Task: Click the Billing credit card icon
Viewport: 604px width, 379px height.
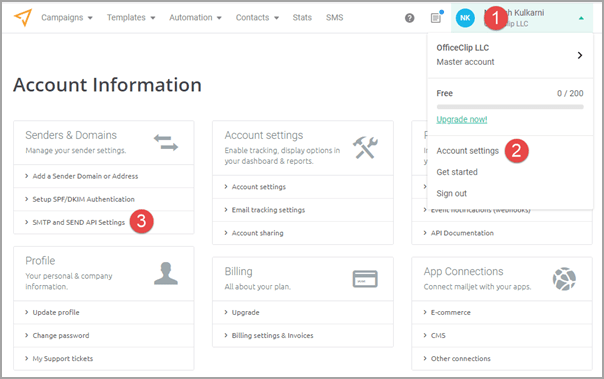Action: tap(365, 279)
